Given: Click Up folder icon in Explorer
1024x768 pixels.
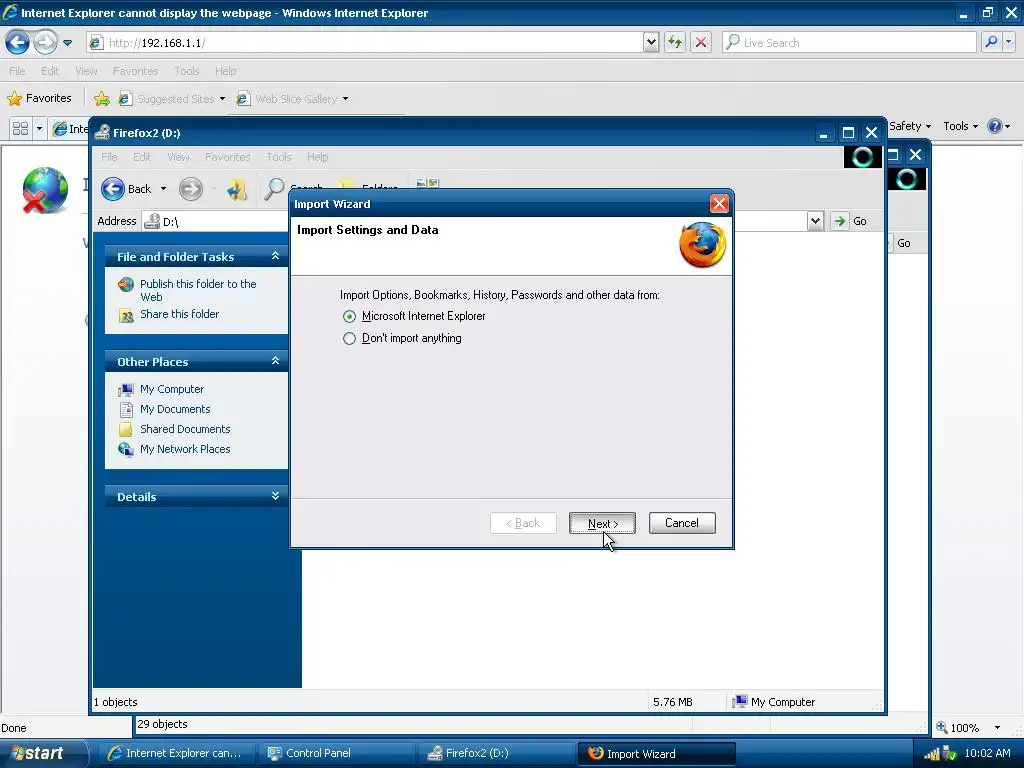Looking at the screenshot, I should tap(236, 189).
